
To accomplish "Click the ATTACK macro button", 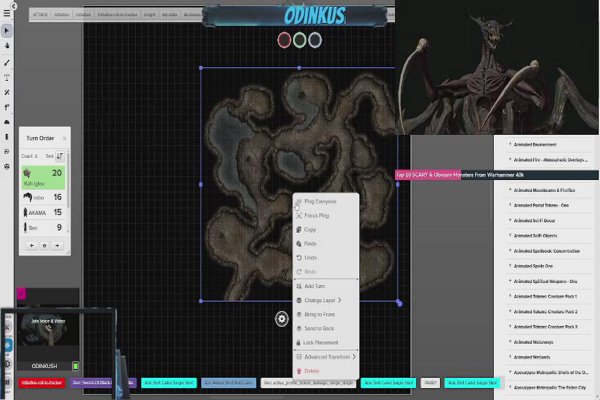I will (x=40, y=15).
